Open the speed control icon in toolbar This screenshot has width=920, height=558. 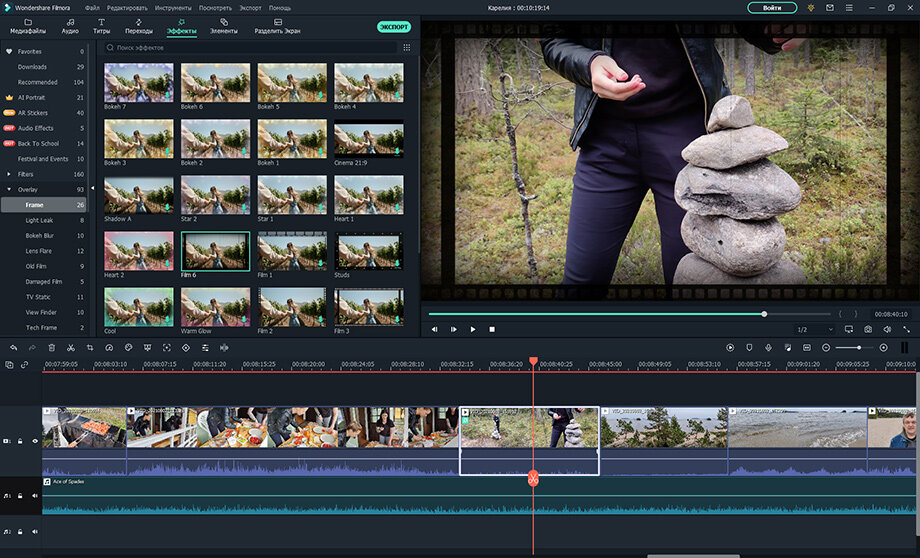pos(109,348)
